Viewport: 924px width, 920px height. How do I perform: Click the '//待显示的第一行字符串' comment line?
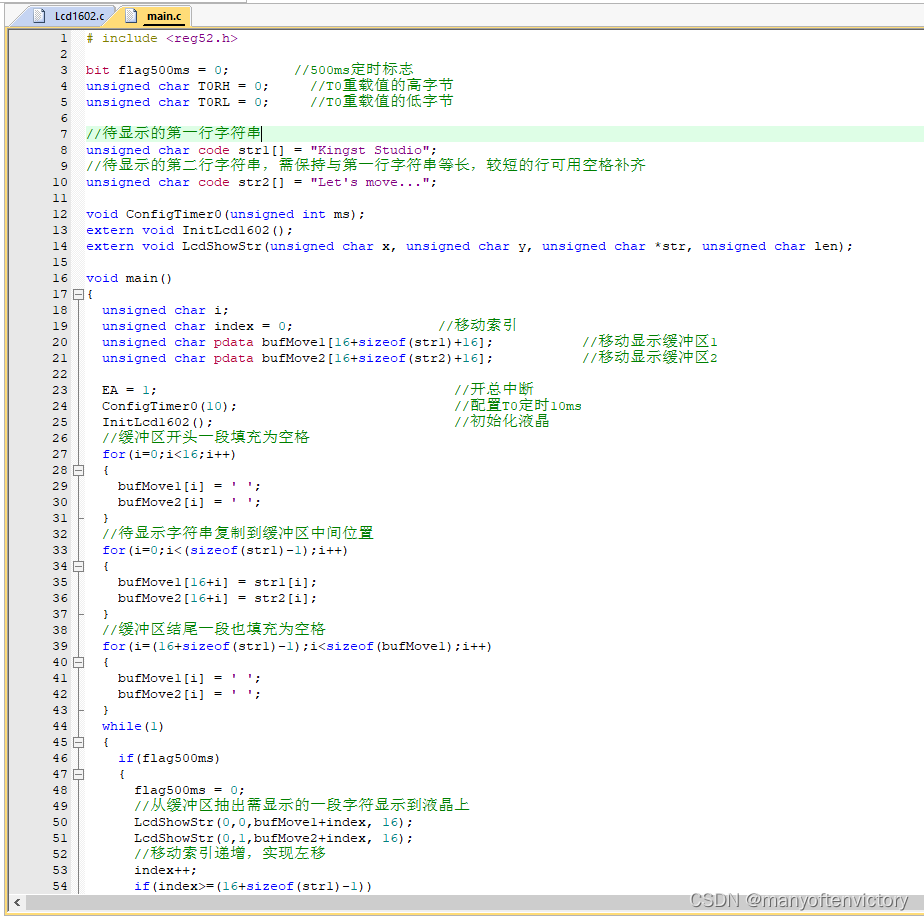point(173,133)
